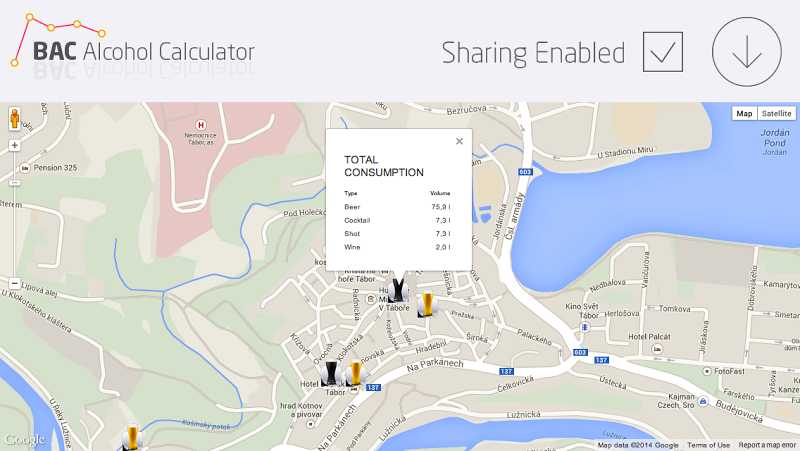The width and height of the screenshot is (800, 451).
Task: Zoom in with the plus button
Action: (x=15, y=145)
